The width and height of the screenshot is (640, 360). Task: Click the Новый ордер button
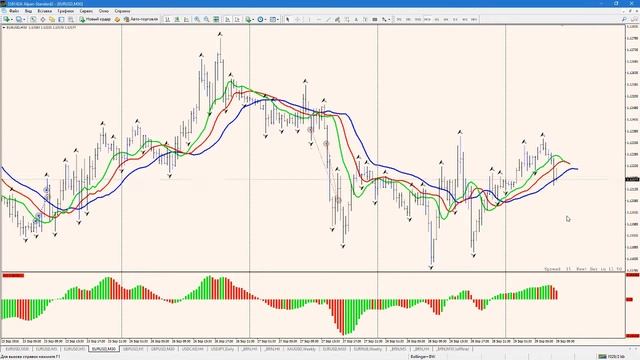[95, 19]
